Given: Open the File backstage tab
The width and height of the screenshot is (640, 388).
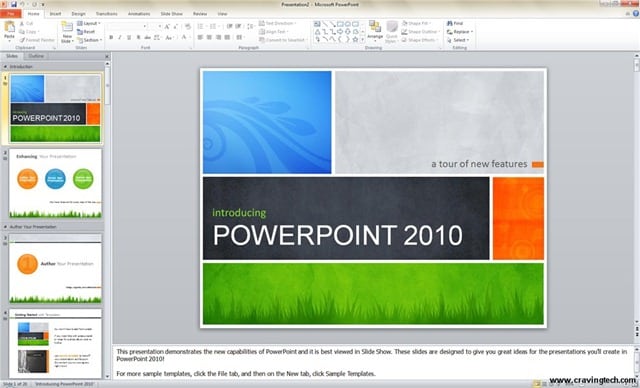Looking at the screenshot, I should [11, 13].
